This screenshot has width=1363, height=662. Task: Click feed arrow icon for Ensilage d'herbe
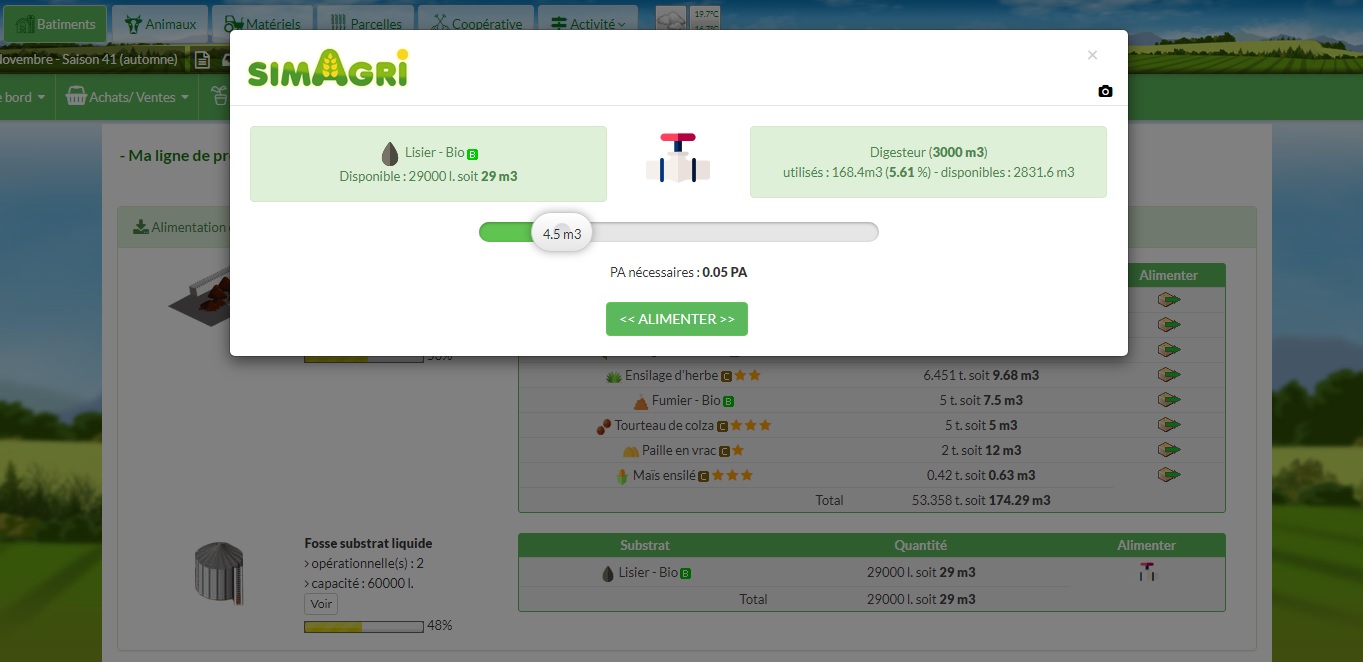point(1169,375)
